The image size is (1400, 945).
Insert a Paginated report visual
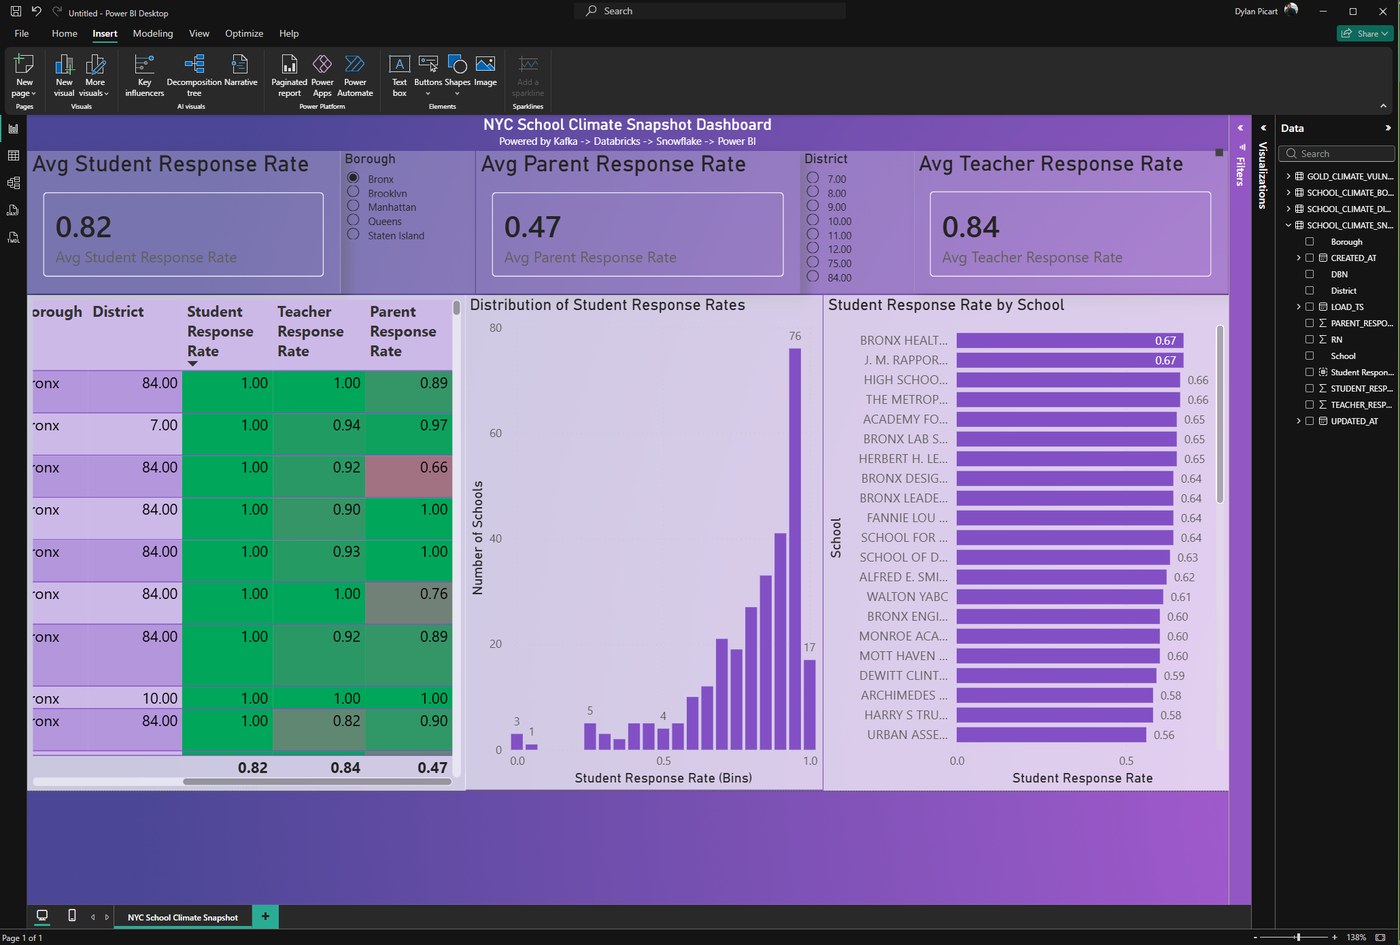289,76
